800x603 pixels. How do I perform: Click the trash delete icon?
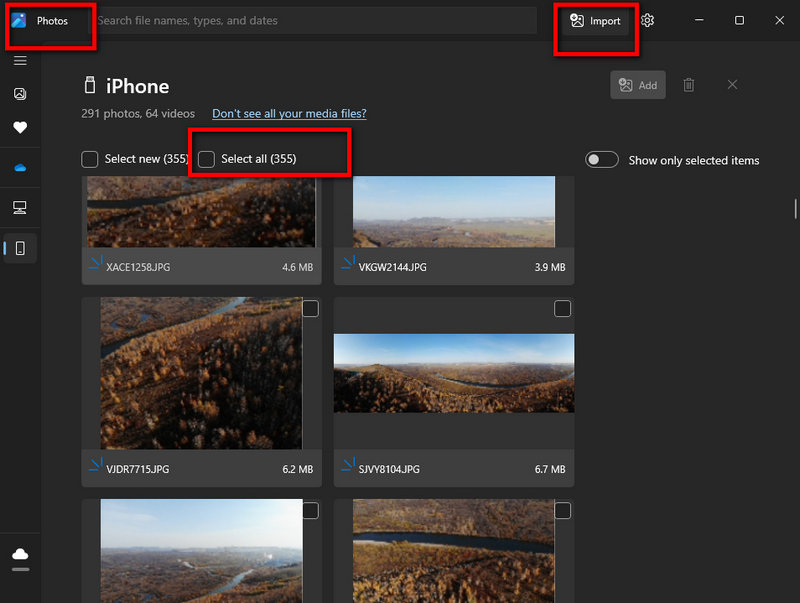tap(689, 85)
